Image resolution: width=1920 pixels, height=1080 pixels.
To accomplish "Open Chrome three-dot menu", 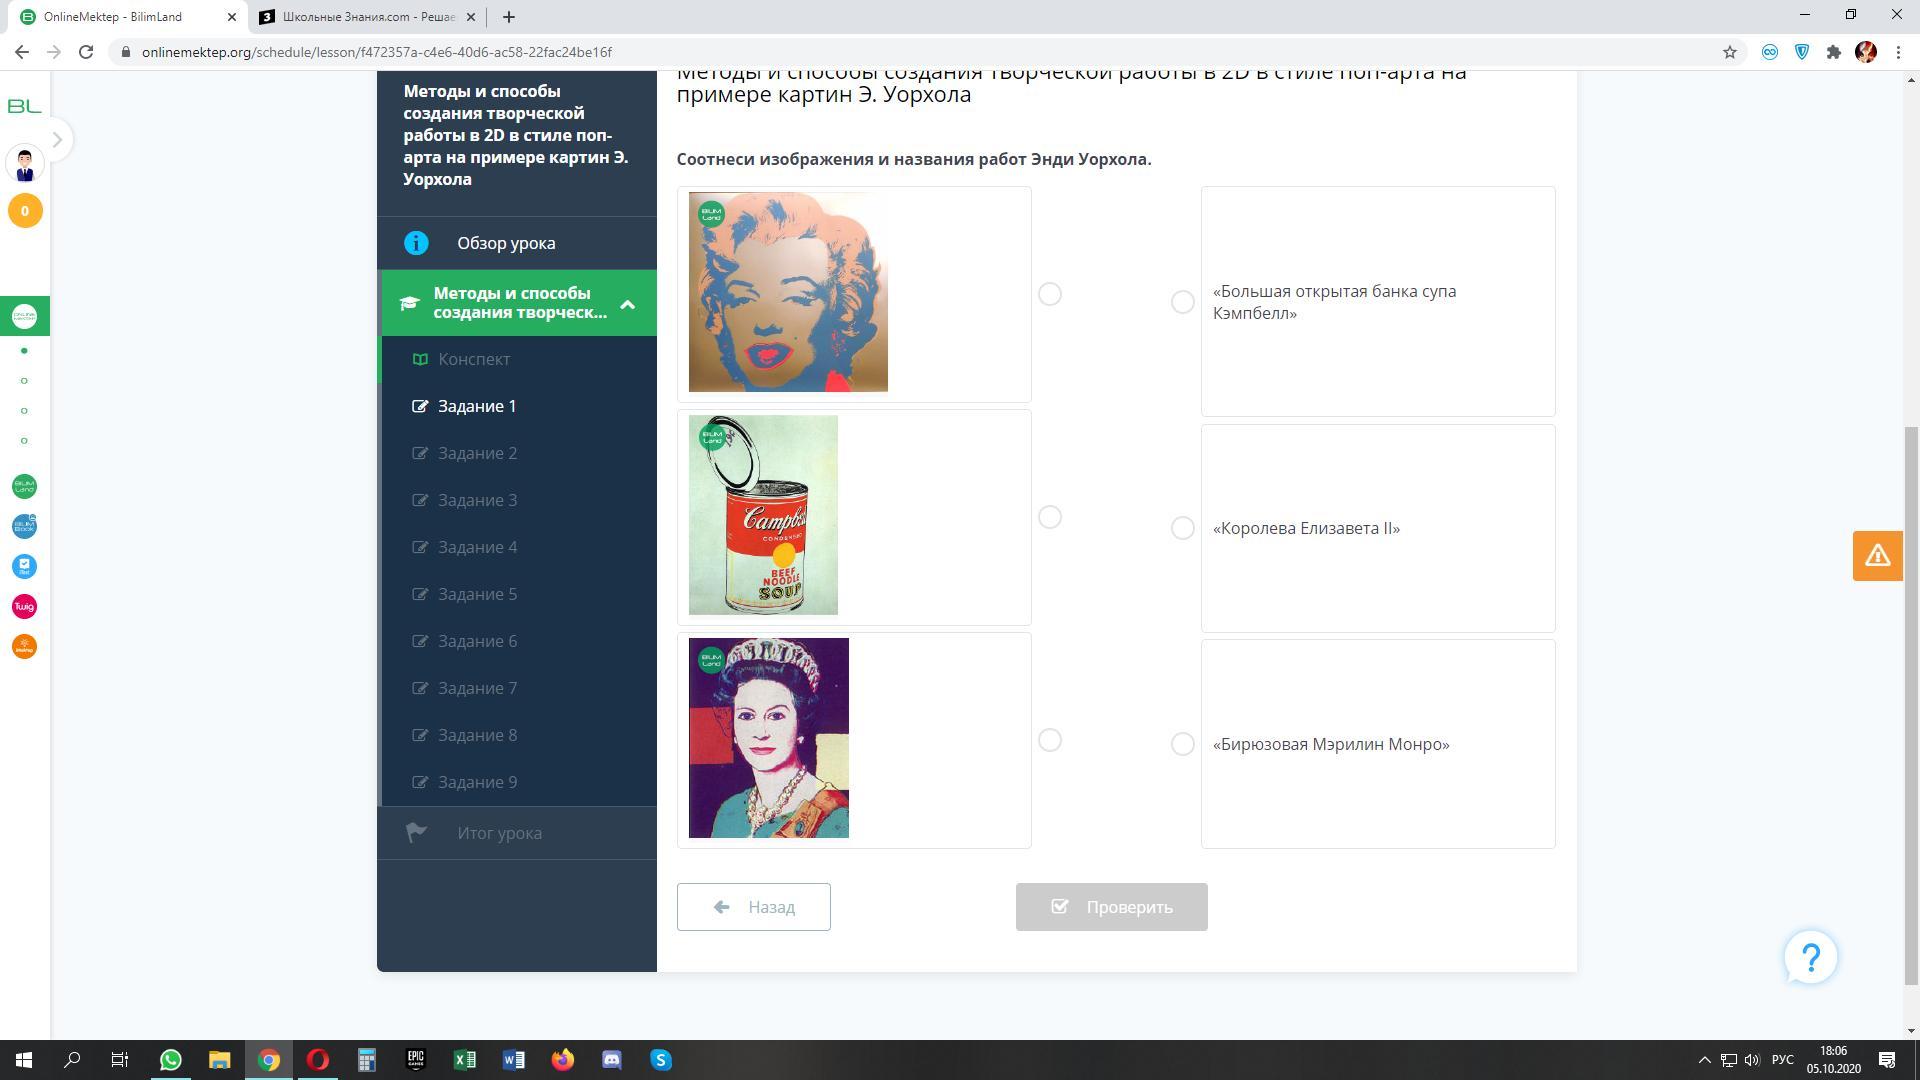I will [x=1898, y=52].
